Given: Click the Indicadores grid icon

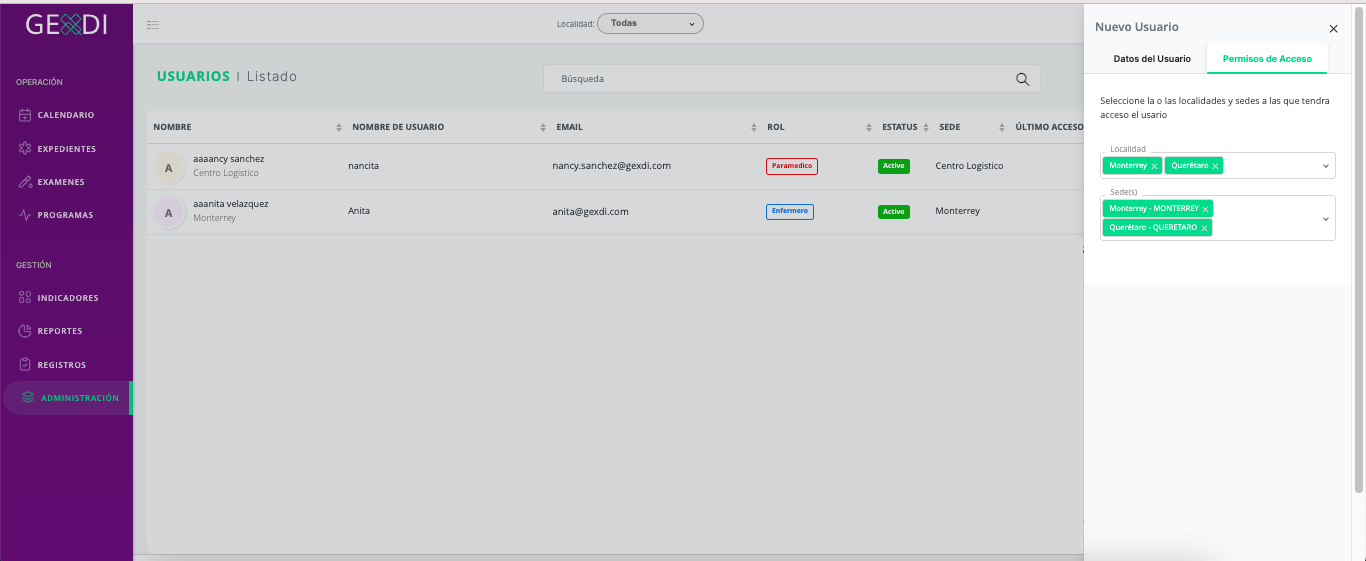Looking at the screenshot, I should click(x=25, y=298).
